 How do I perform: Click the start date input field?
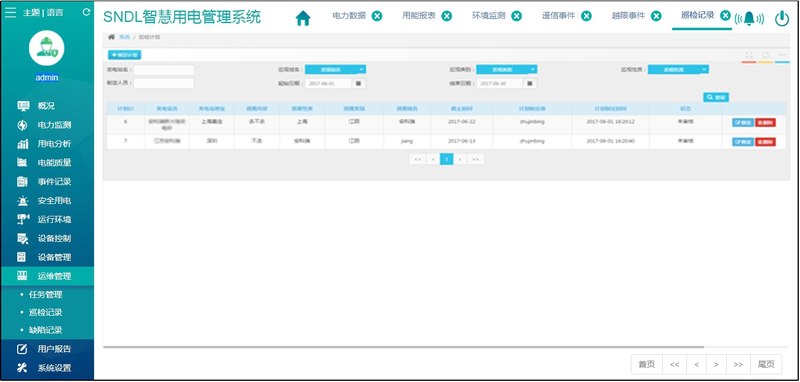pyautogui.click(x=329, y=83)
